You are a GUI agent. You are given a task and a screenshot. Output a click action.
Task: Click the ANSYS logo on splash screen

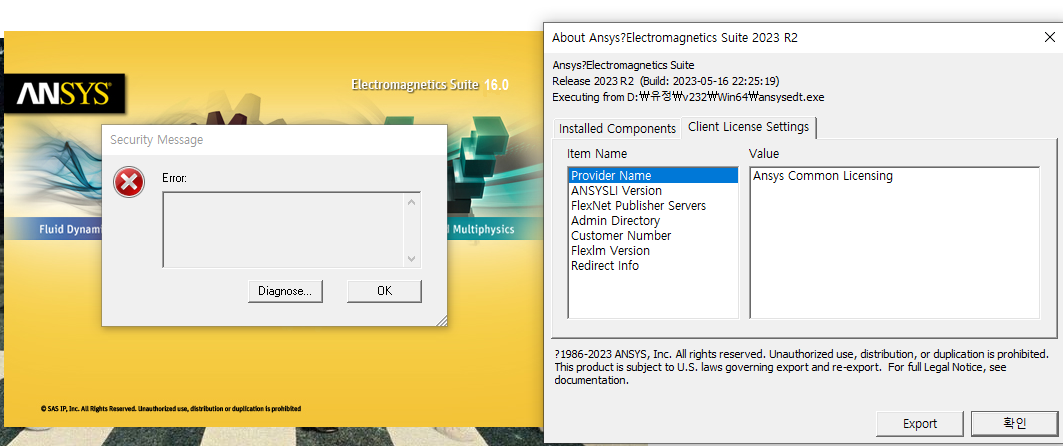click(64, 93)
